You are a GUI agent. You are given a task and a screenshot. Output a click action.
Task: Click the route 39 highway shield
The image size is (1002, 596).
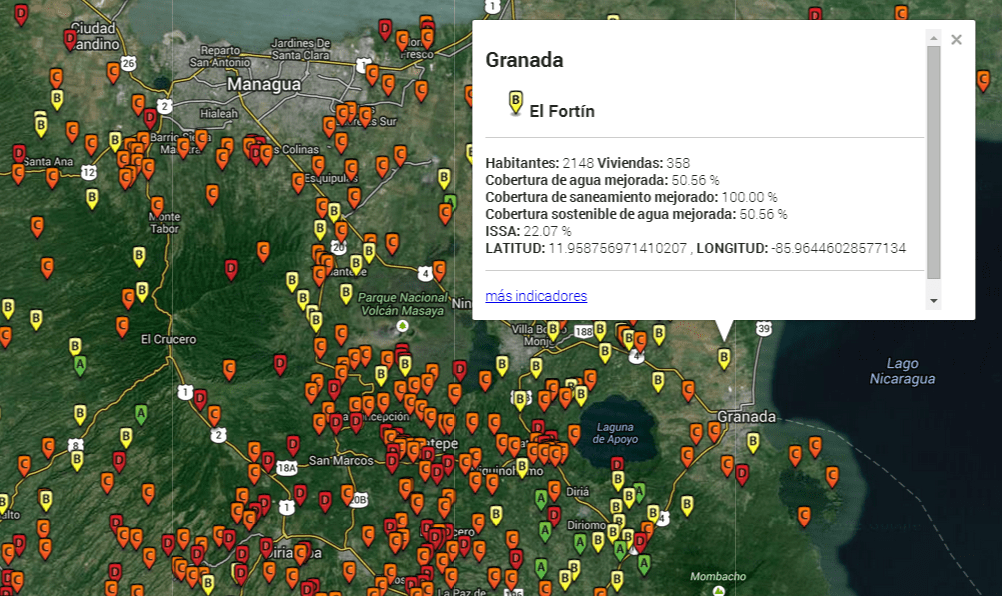[765, 328]
